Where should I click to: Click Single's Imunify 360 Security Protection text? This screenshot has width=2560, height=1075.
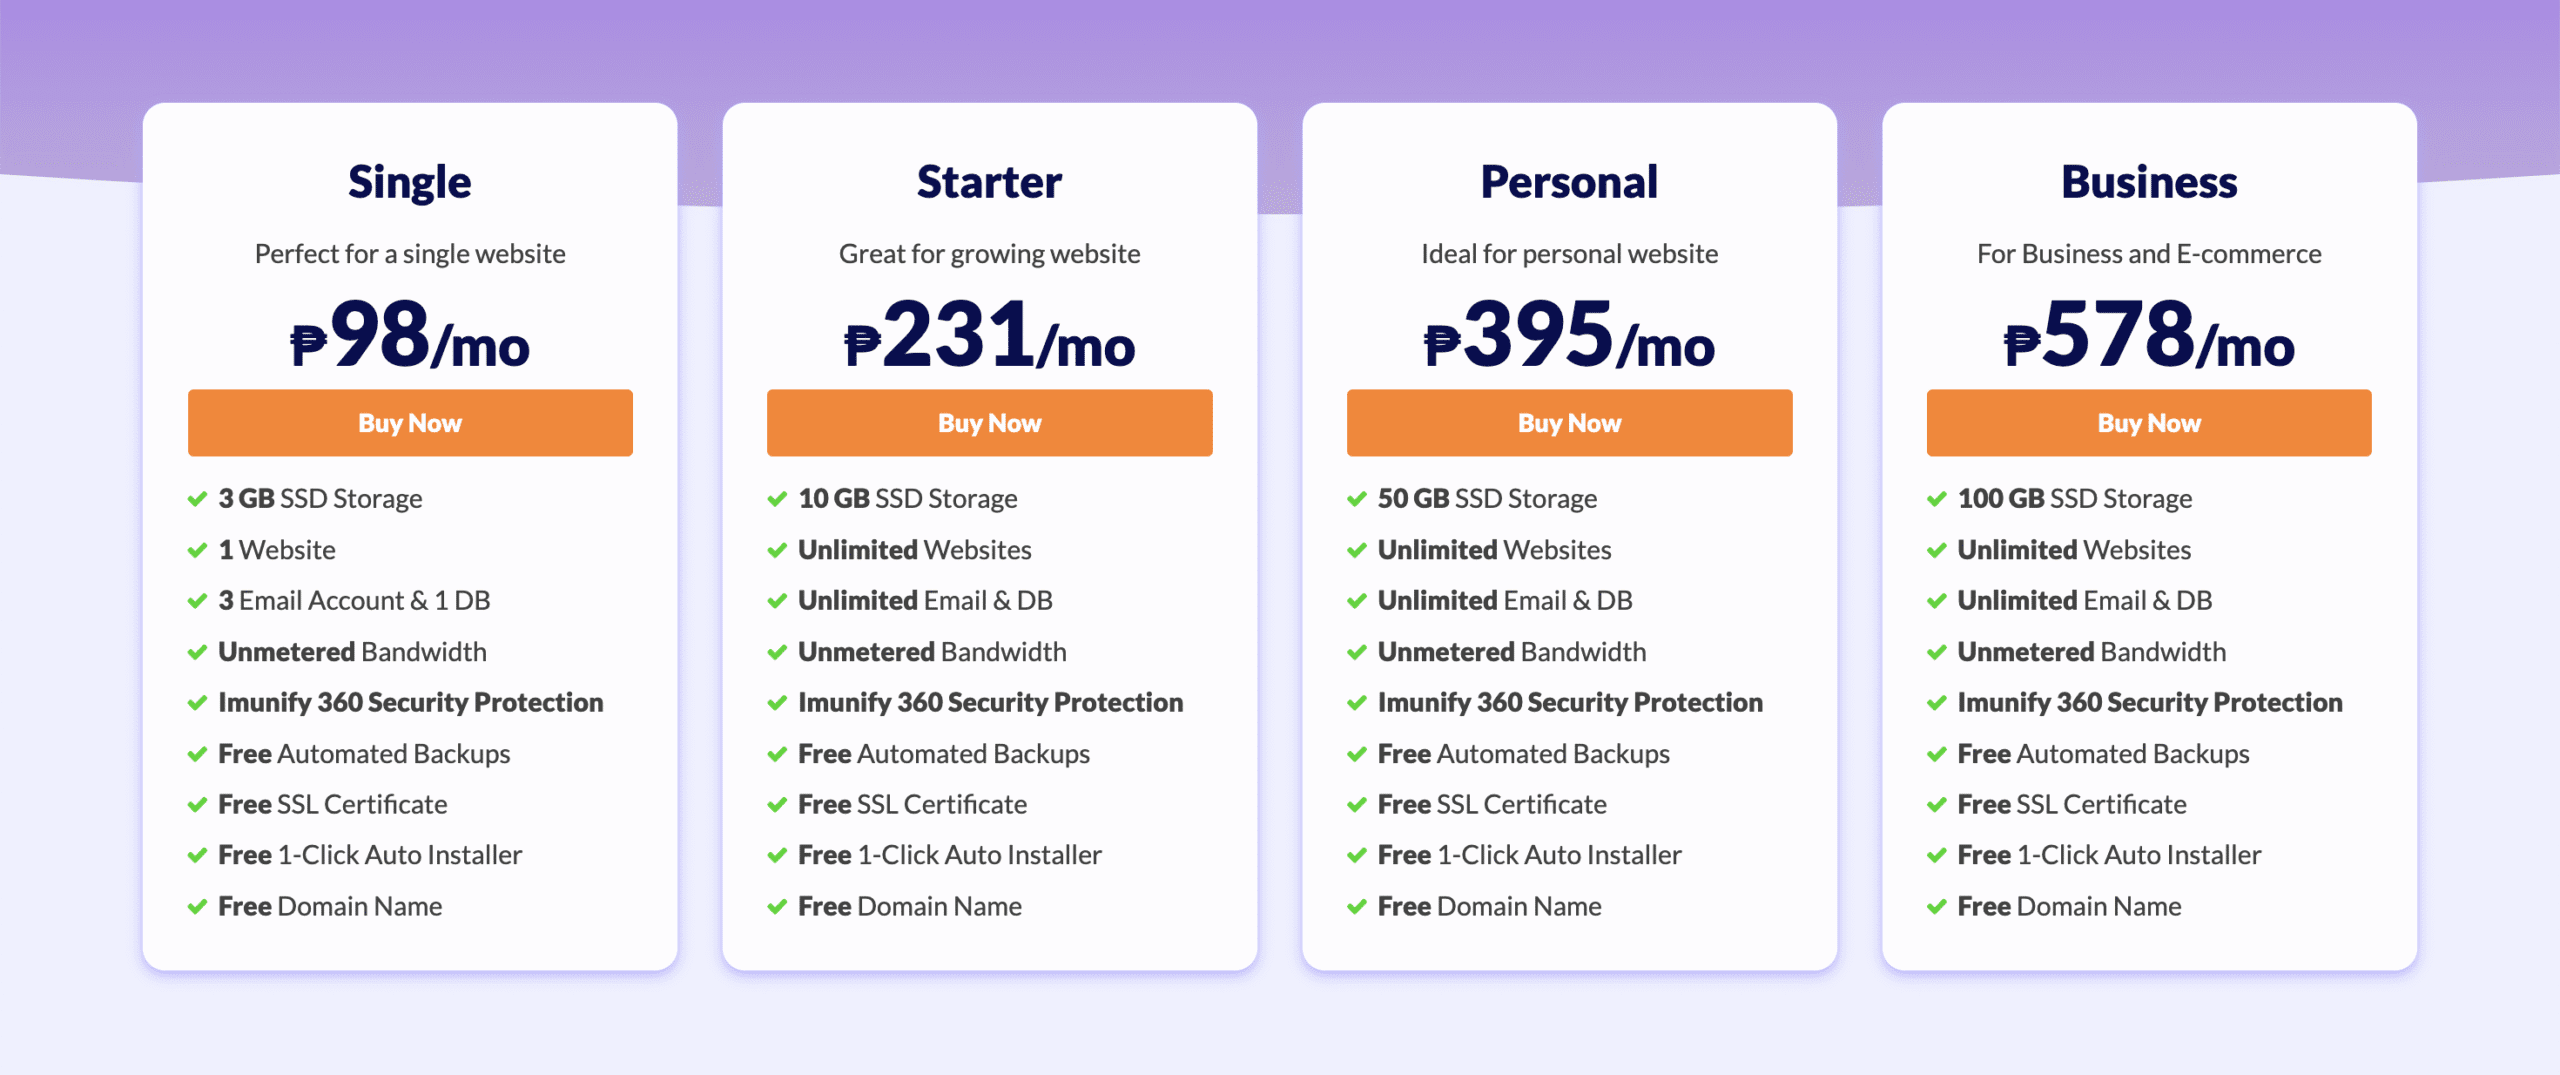click(x=410, y=703)
